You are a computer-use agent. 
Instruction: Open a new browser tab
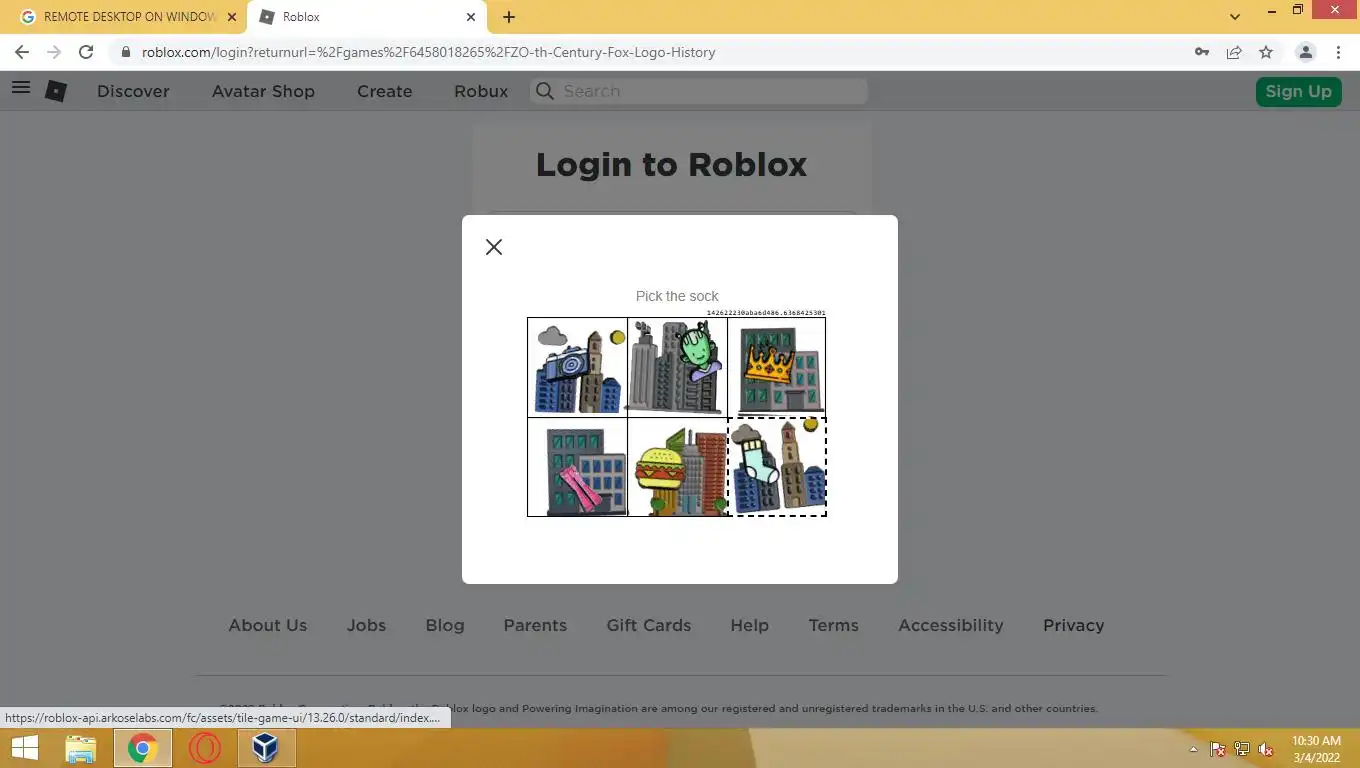509,17
